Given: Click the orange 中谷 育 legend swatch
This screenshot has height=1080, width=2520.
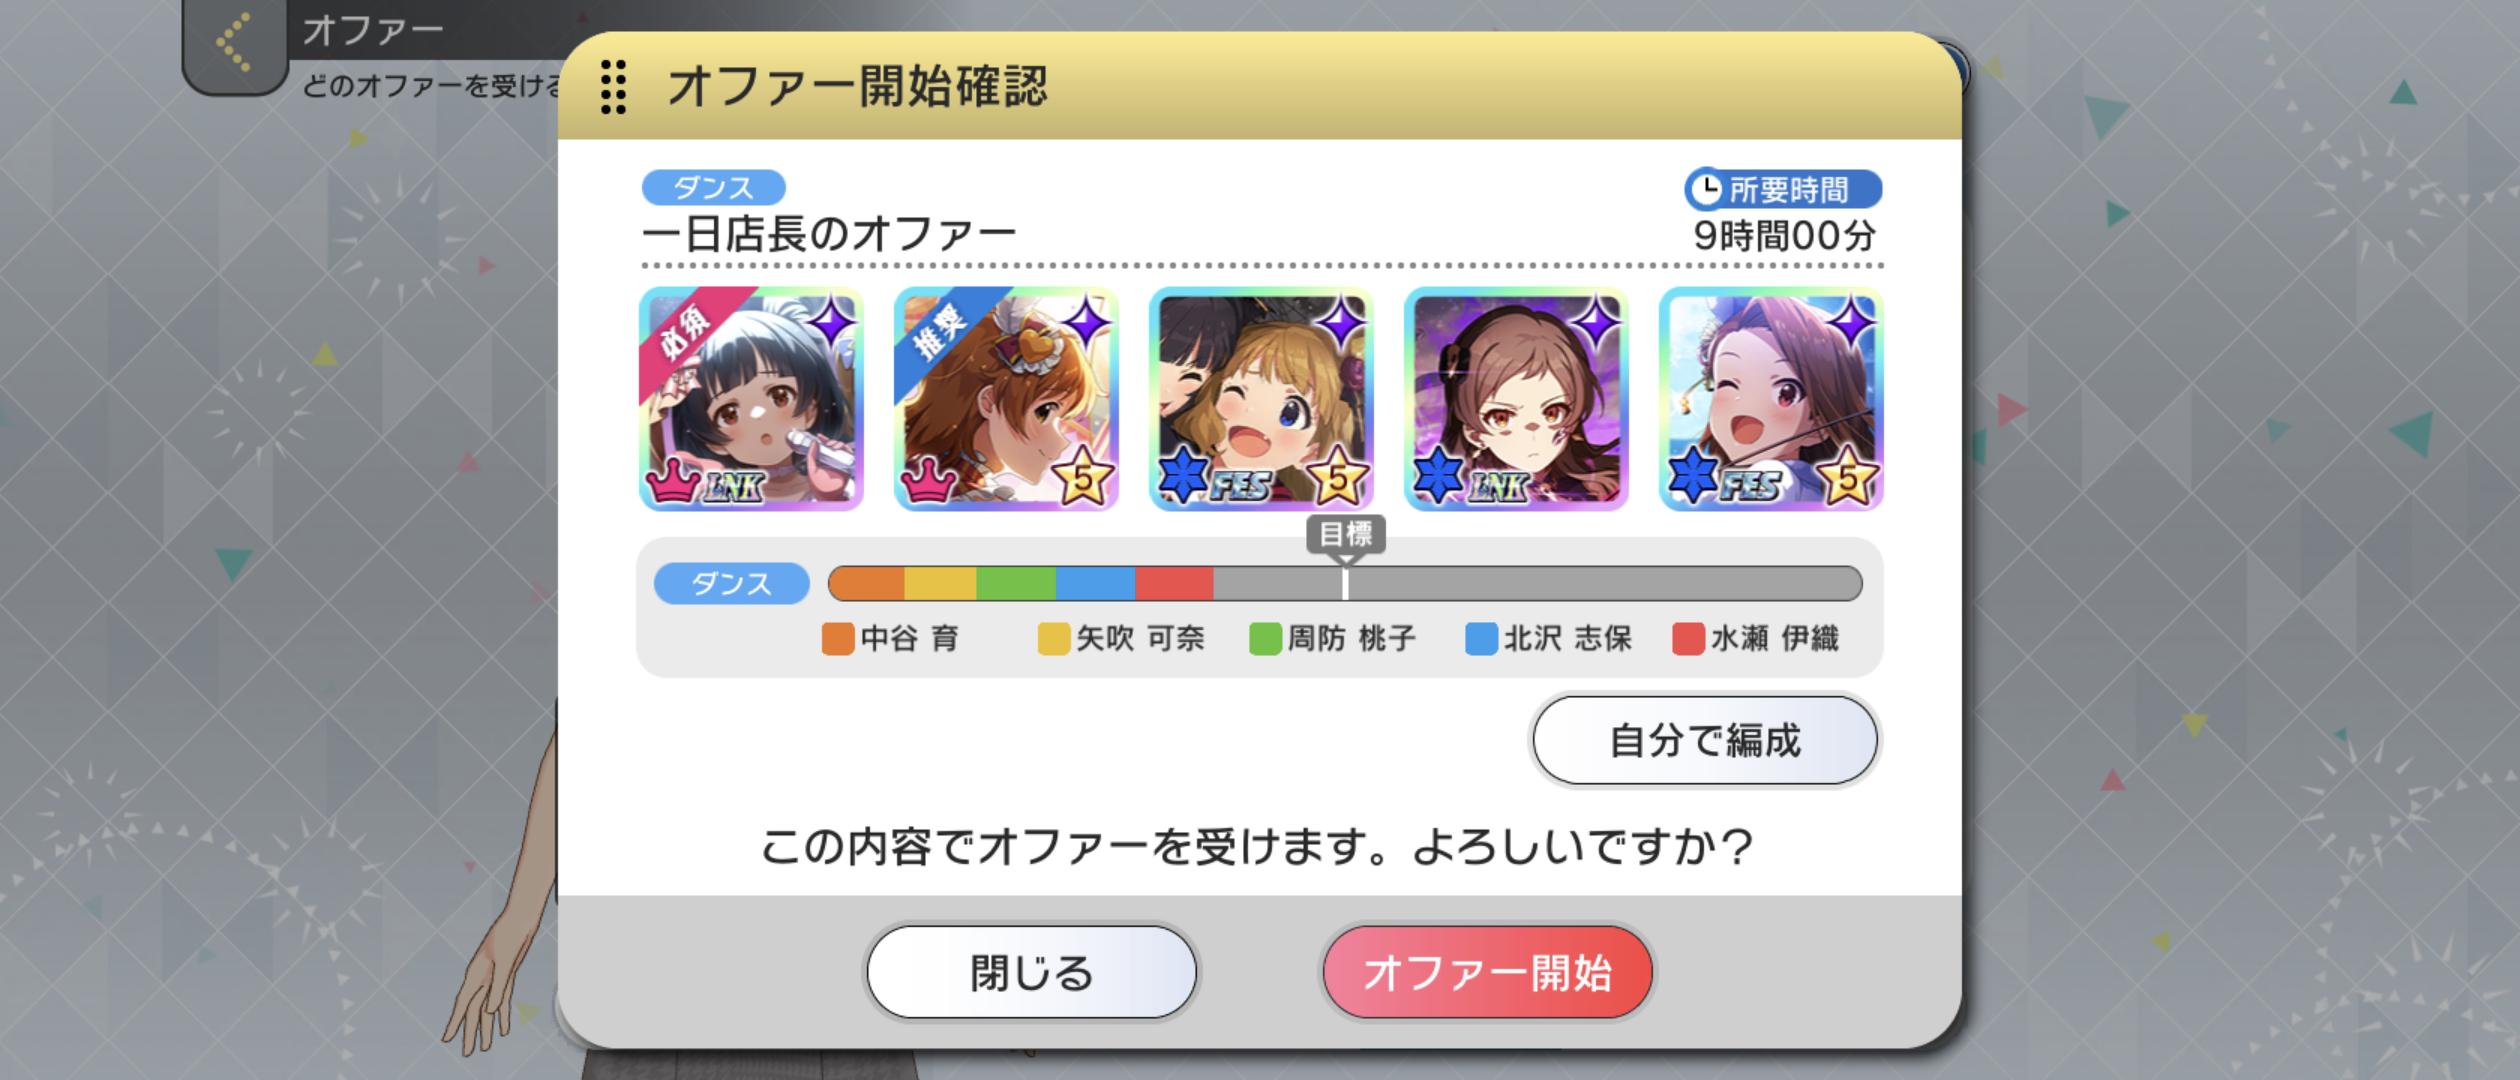Looking at the screenshot, I should (837, 639).
